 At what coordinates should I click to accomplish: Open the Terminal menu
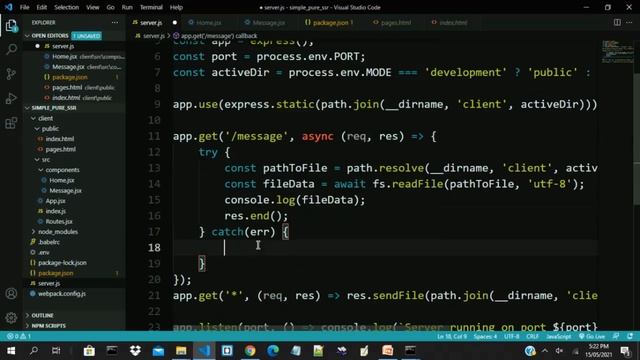tap(151, 7)
